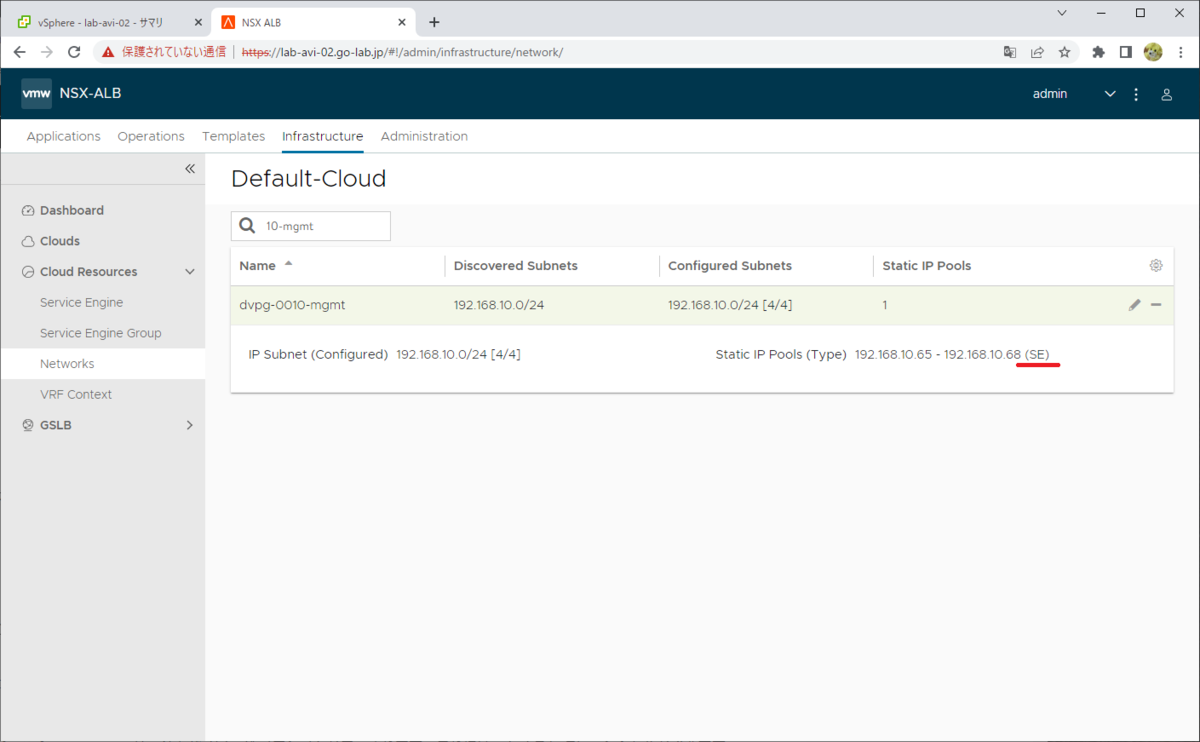Select the dvpg-0010-mgmt network name
Image resolution: width=1200 pixels, height=742 pixels.
point(292,305)
